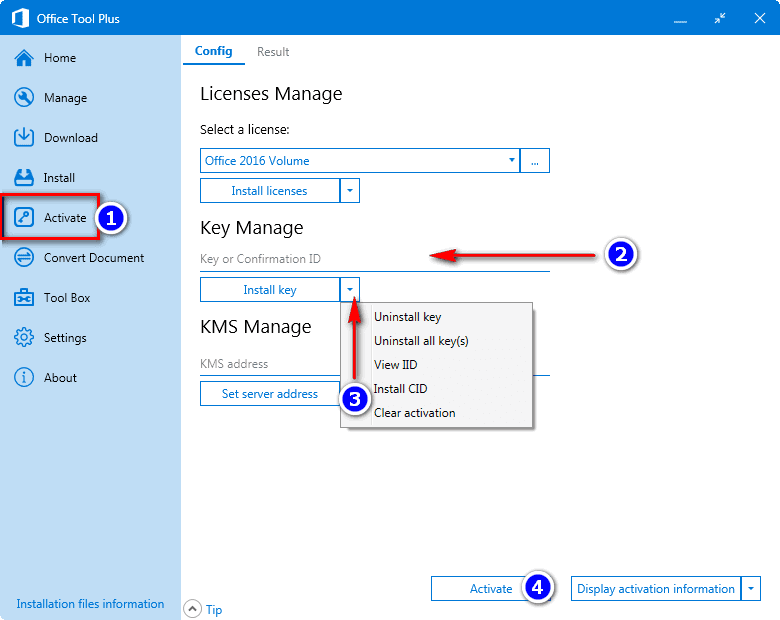The width and height of the screenshot is (780, 620).
Task: Choose Install CID from the menu
Action: [400, 389]
